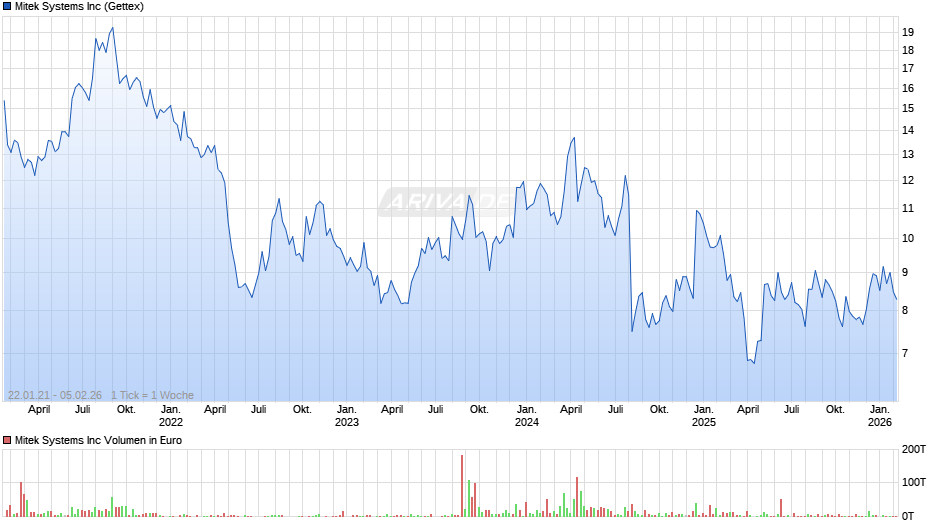Click the first 'April' label of 2021
This screenshot has width=940, height=526.
point(39,410)
